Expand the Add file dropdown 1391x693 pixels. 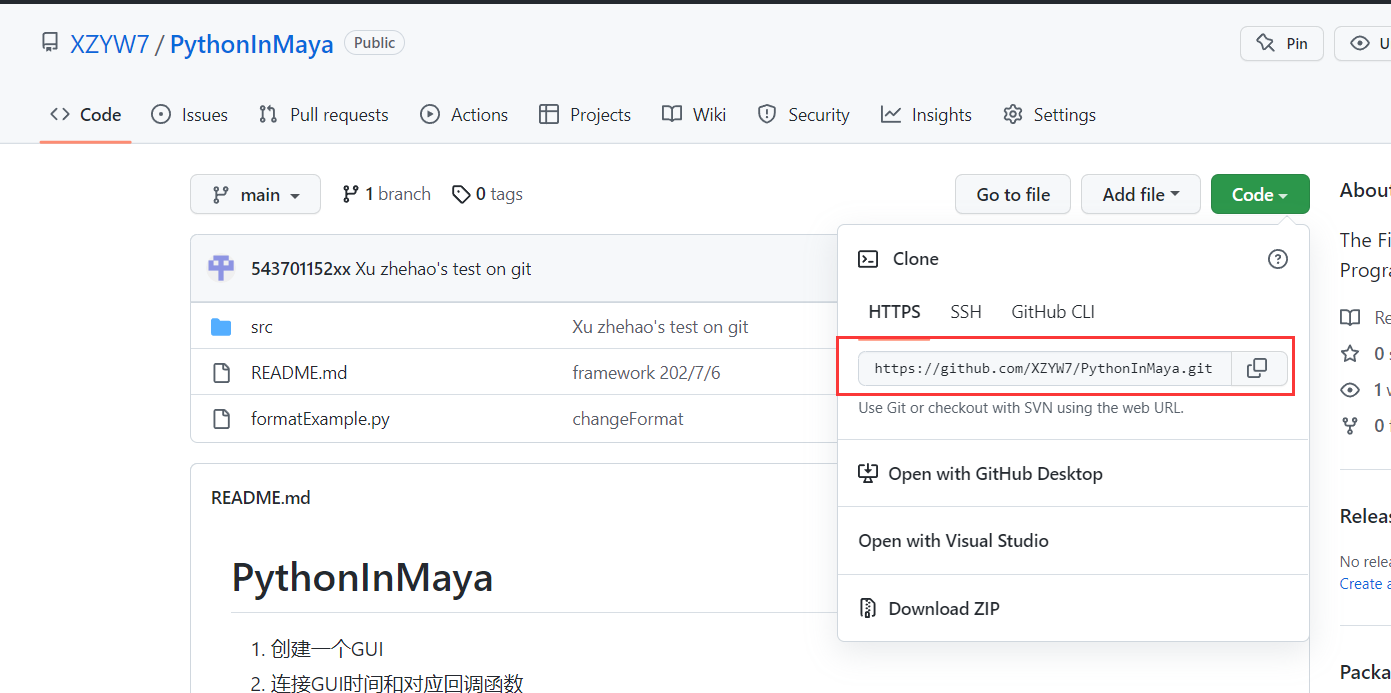tap(1141, 194)
